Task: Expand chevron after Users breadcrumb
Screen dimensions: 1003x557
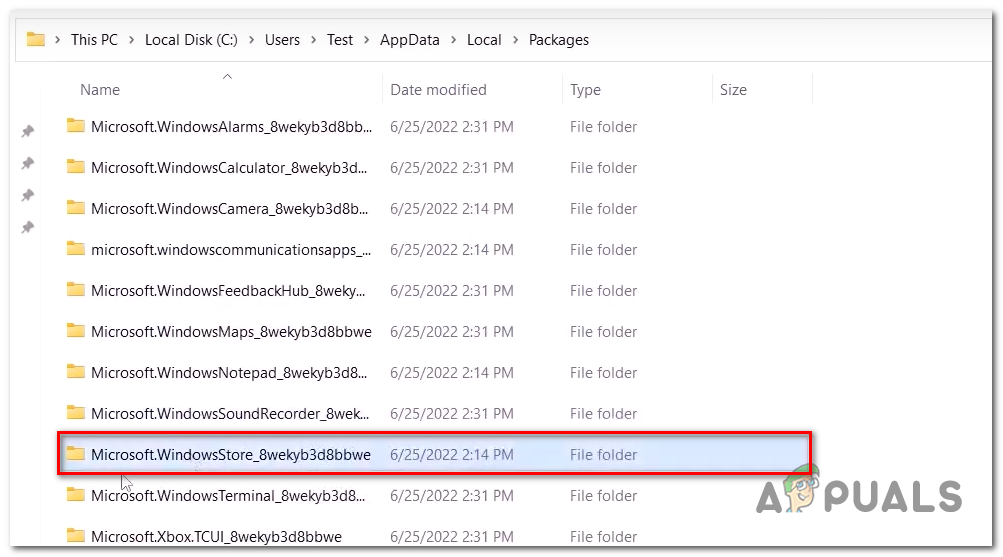Action: click(313, 40)
